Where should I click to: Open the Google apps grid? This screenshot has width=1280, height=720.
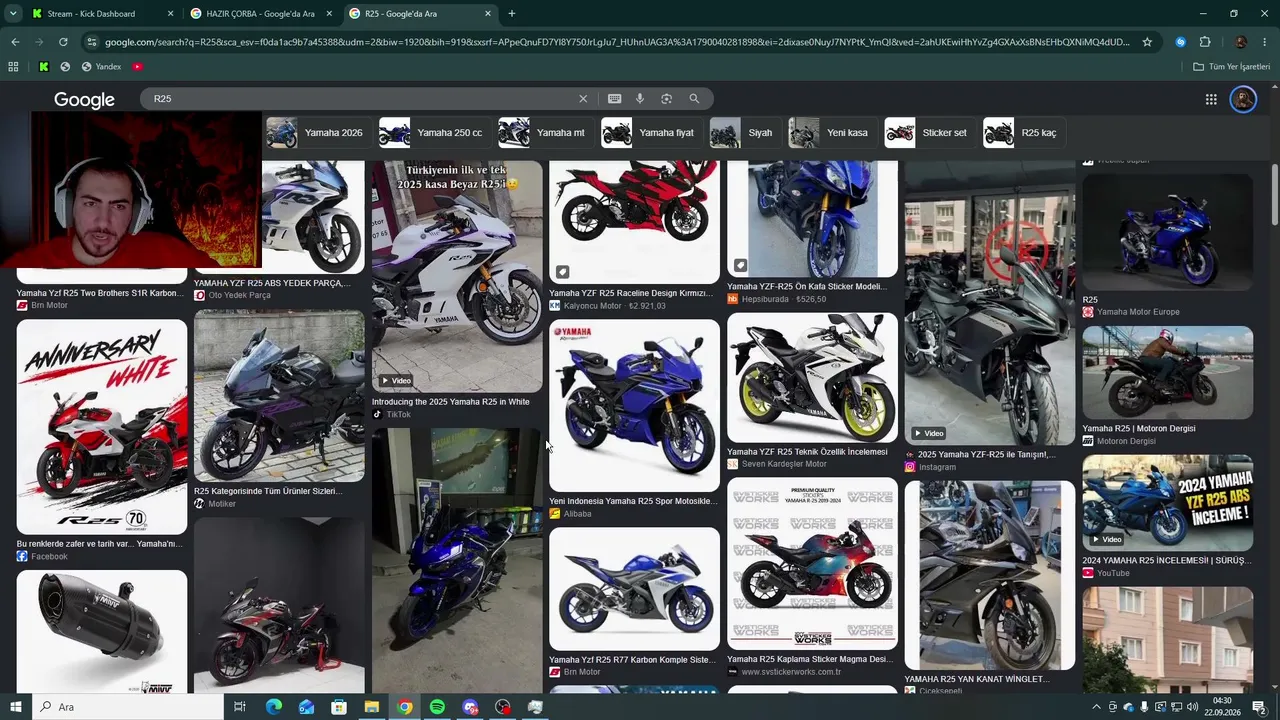[x=1211, y=99]
